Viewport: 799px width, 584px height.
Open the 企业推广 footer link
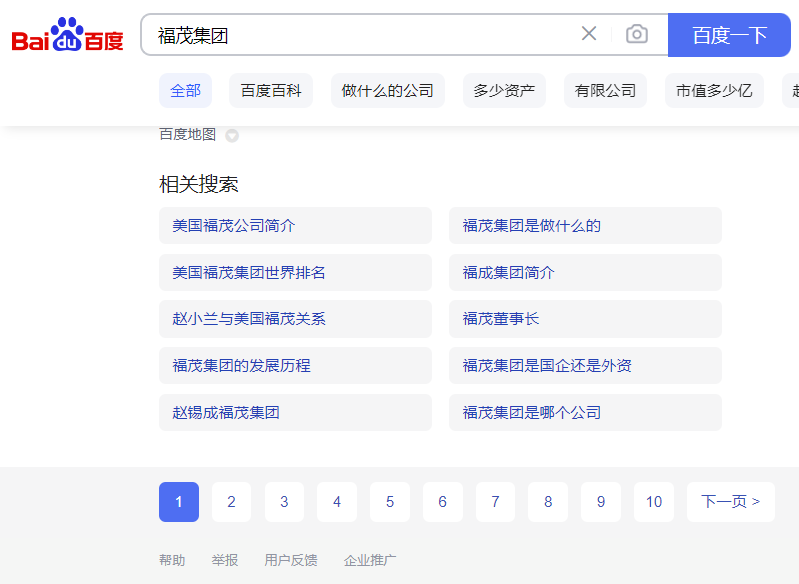(x=370, y=560)
